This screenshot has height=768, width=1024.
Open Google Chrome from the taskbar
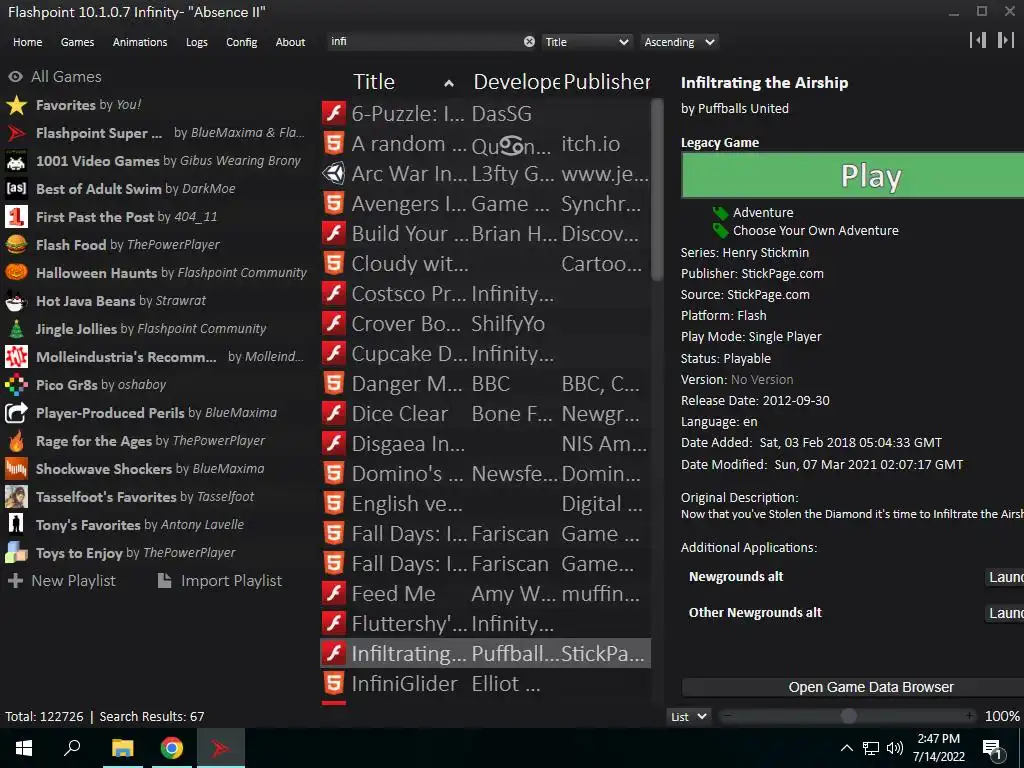[x=171, y=748]
